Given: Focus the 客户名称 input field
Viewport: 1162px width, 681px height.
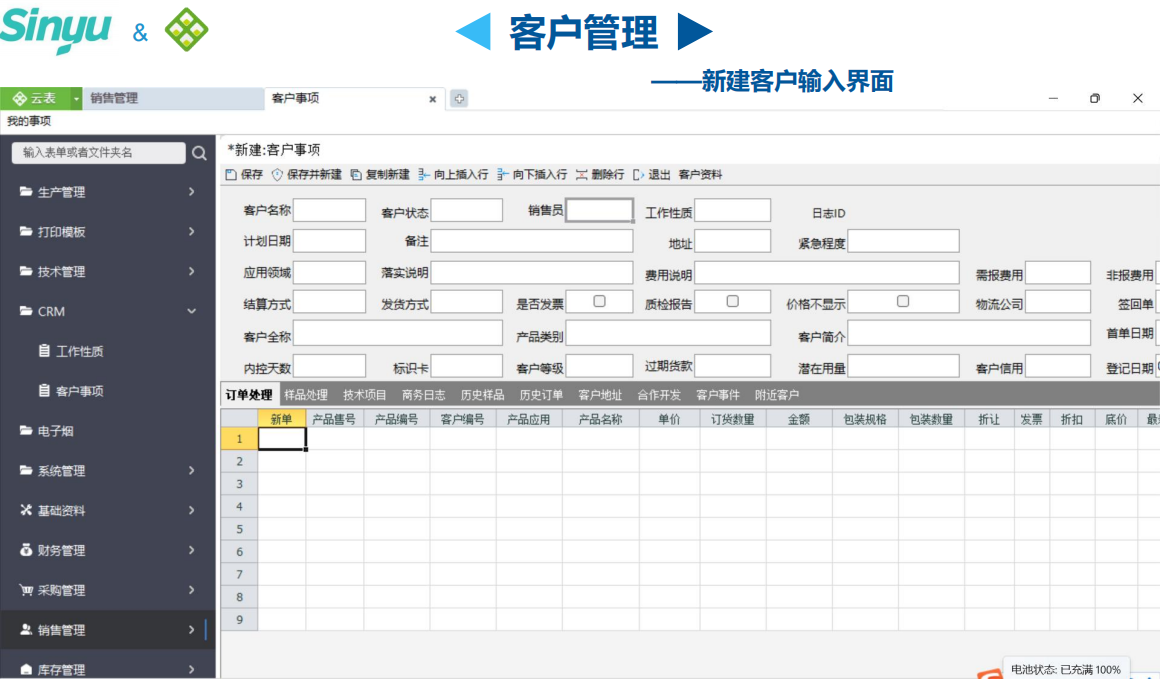Looking at the screenshot, I should tap(330, 210).
